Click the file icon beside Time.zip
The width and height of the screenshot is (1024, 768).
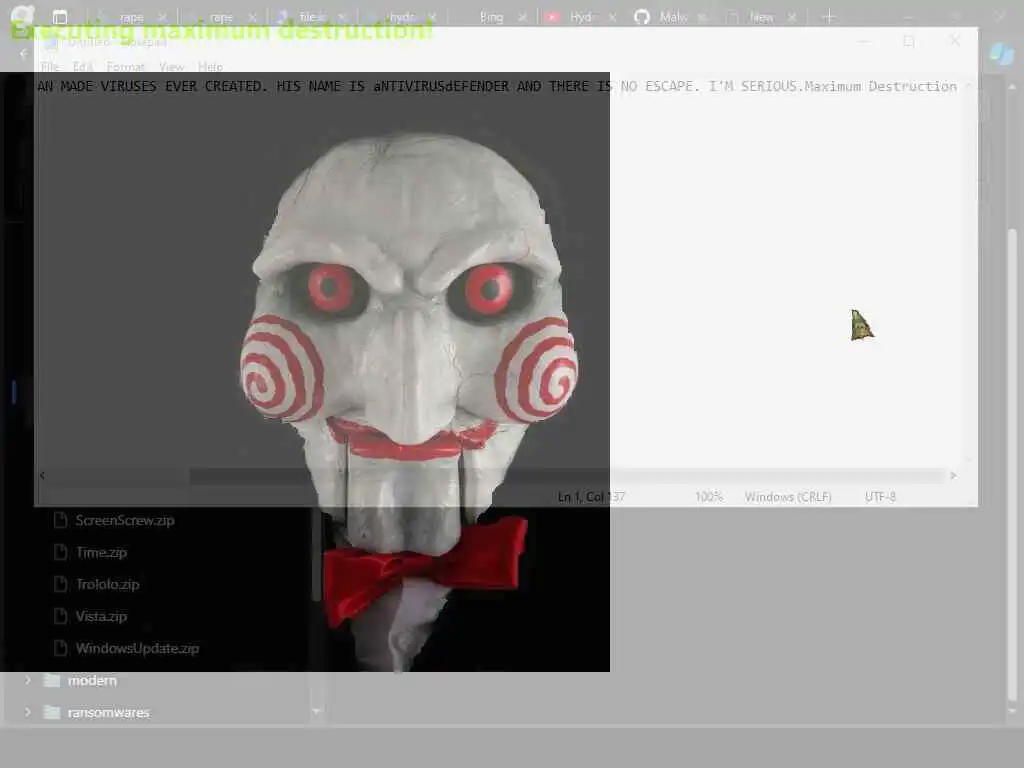tap(61, 552)
